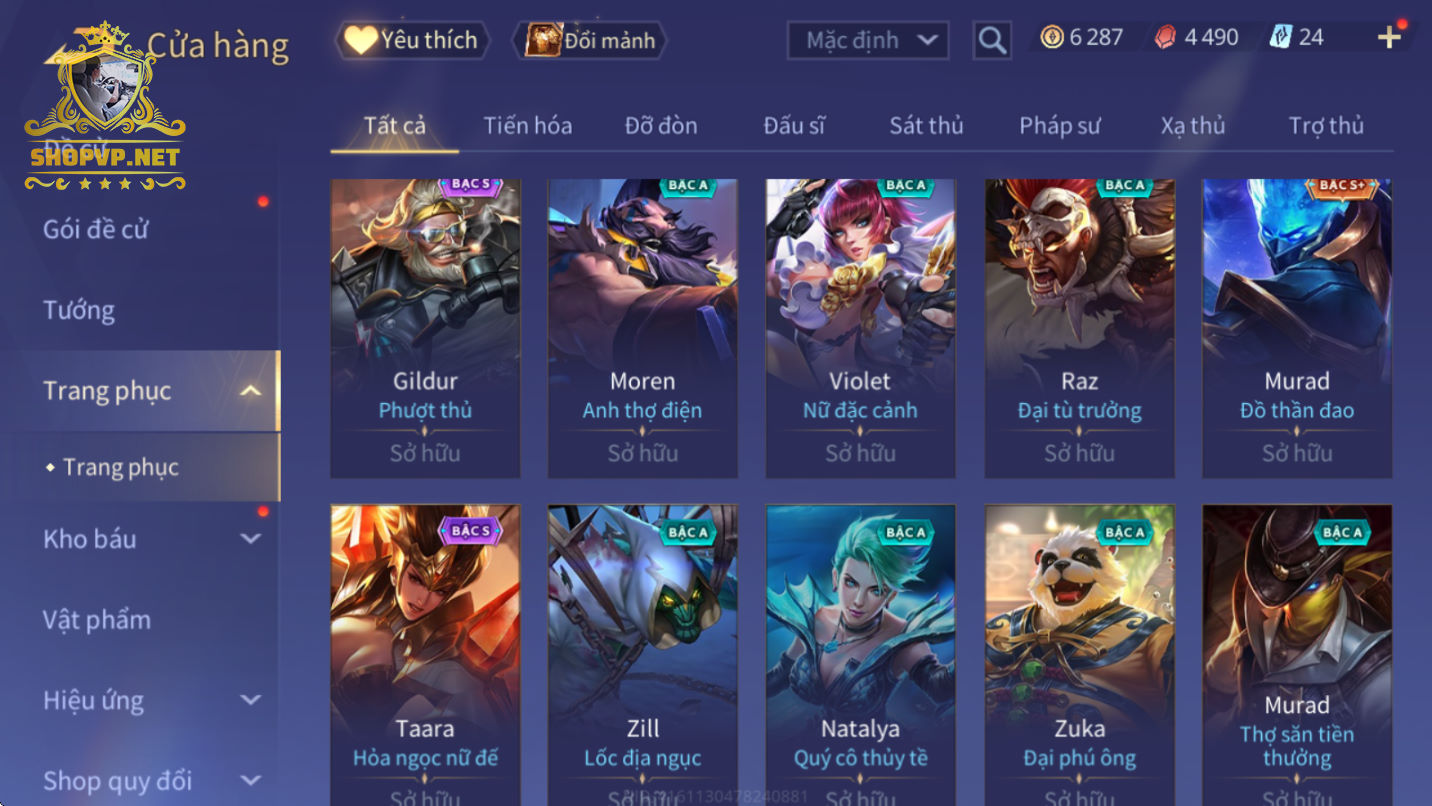Click the magnifying glass search icon

(991, 40)
